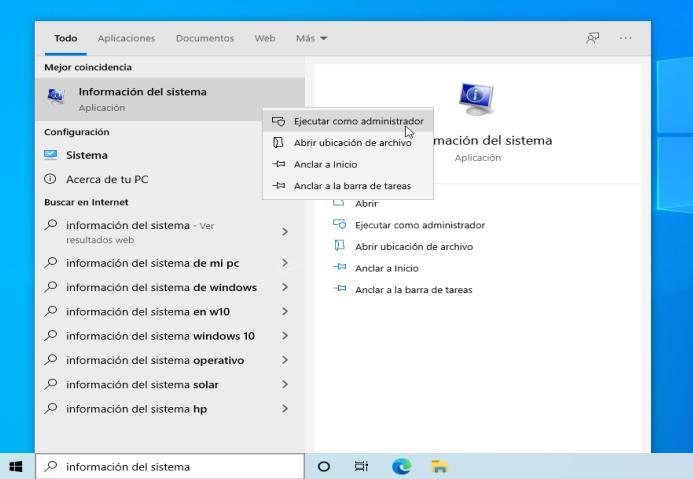Screen dimensions: 693x479
Task: Switch to the Todo tab
Action: pos(65,38)
